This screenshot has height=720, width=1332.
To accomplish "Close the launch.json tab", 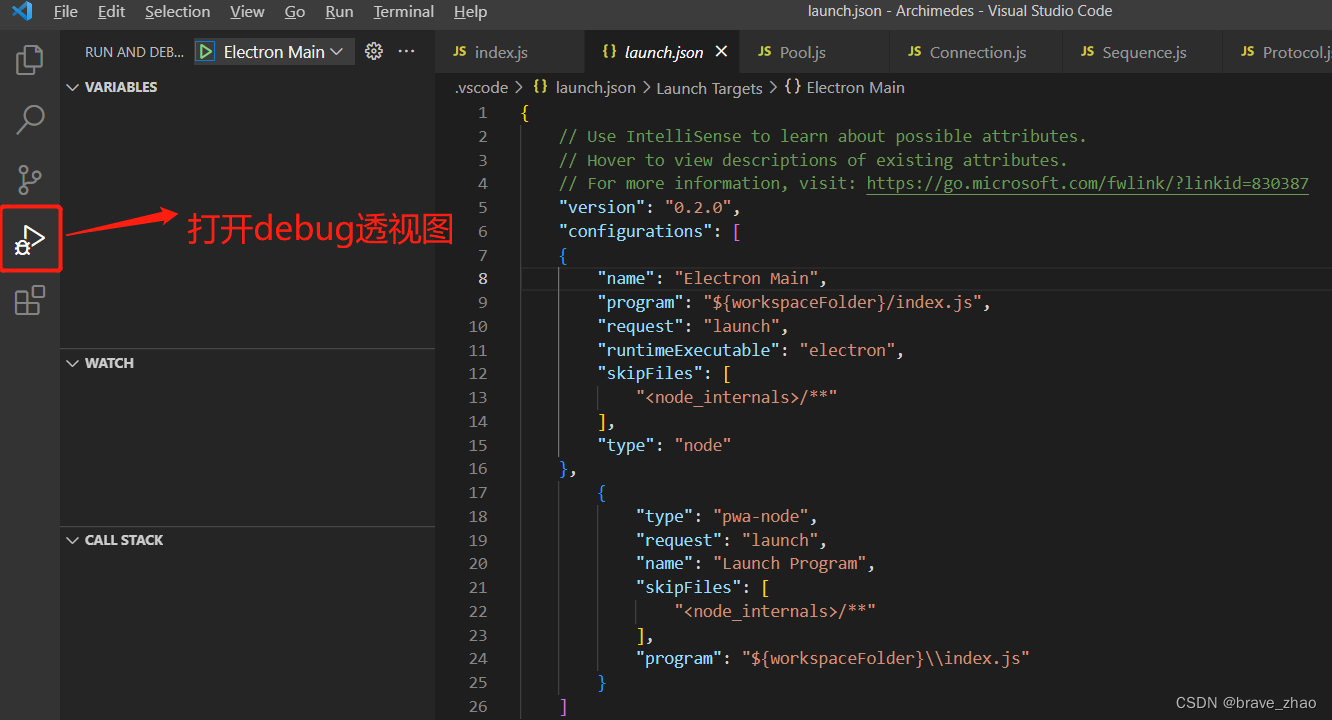I will coord(722,51).
